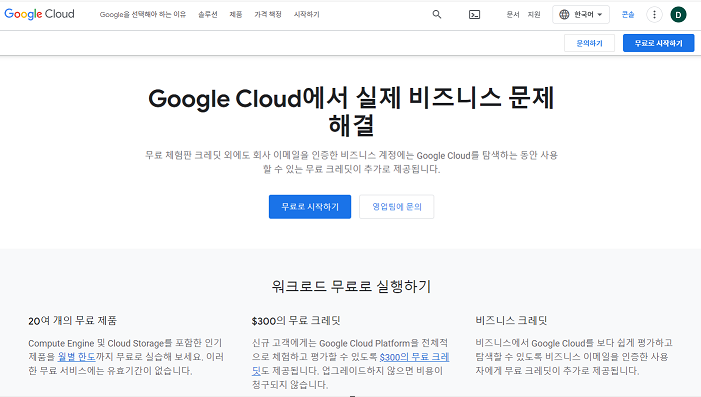This screenshot has height=397, width=701.
Task: Click the 문의하기 button in sub-header
Action: point(589,43)
